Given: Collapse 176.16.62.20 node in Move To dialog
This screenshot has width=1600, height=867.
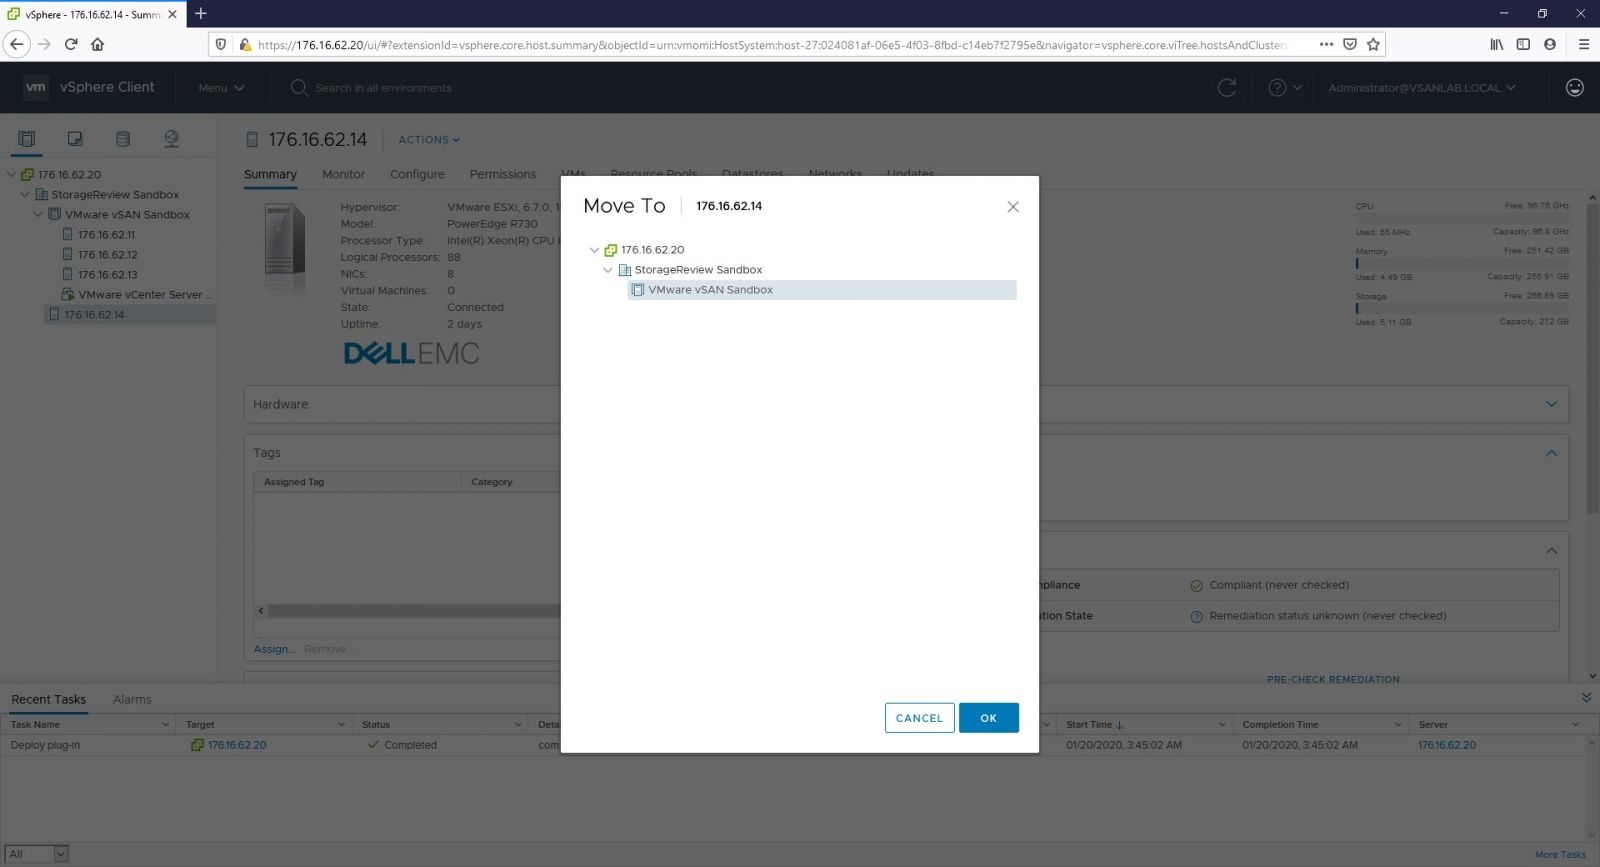Looking at the screenshot, I should click(x=594, y=250).
